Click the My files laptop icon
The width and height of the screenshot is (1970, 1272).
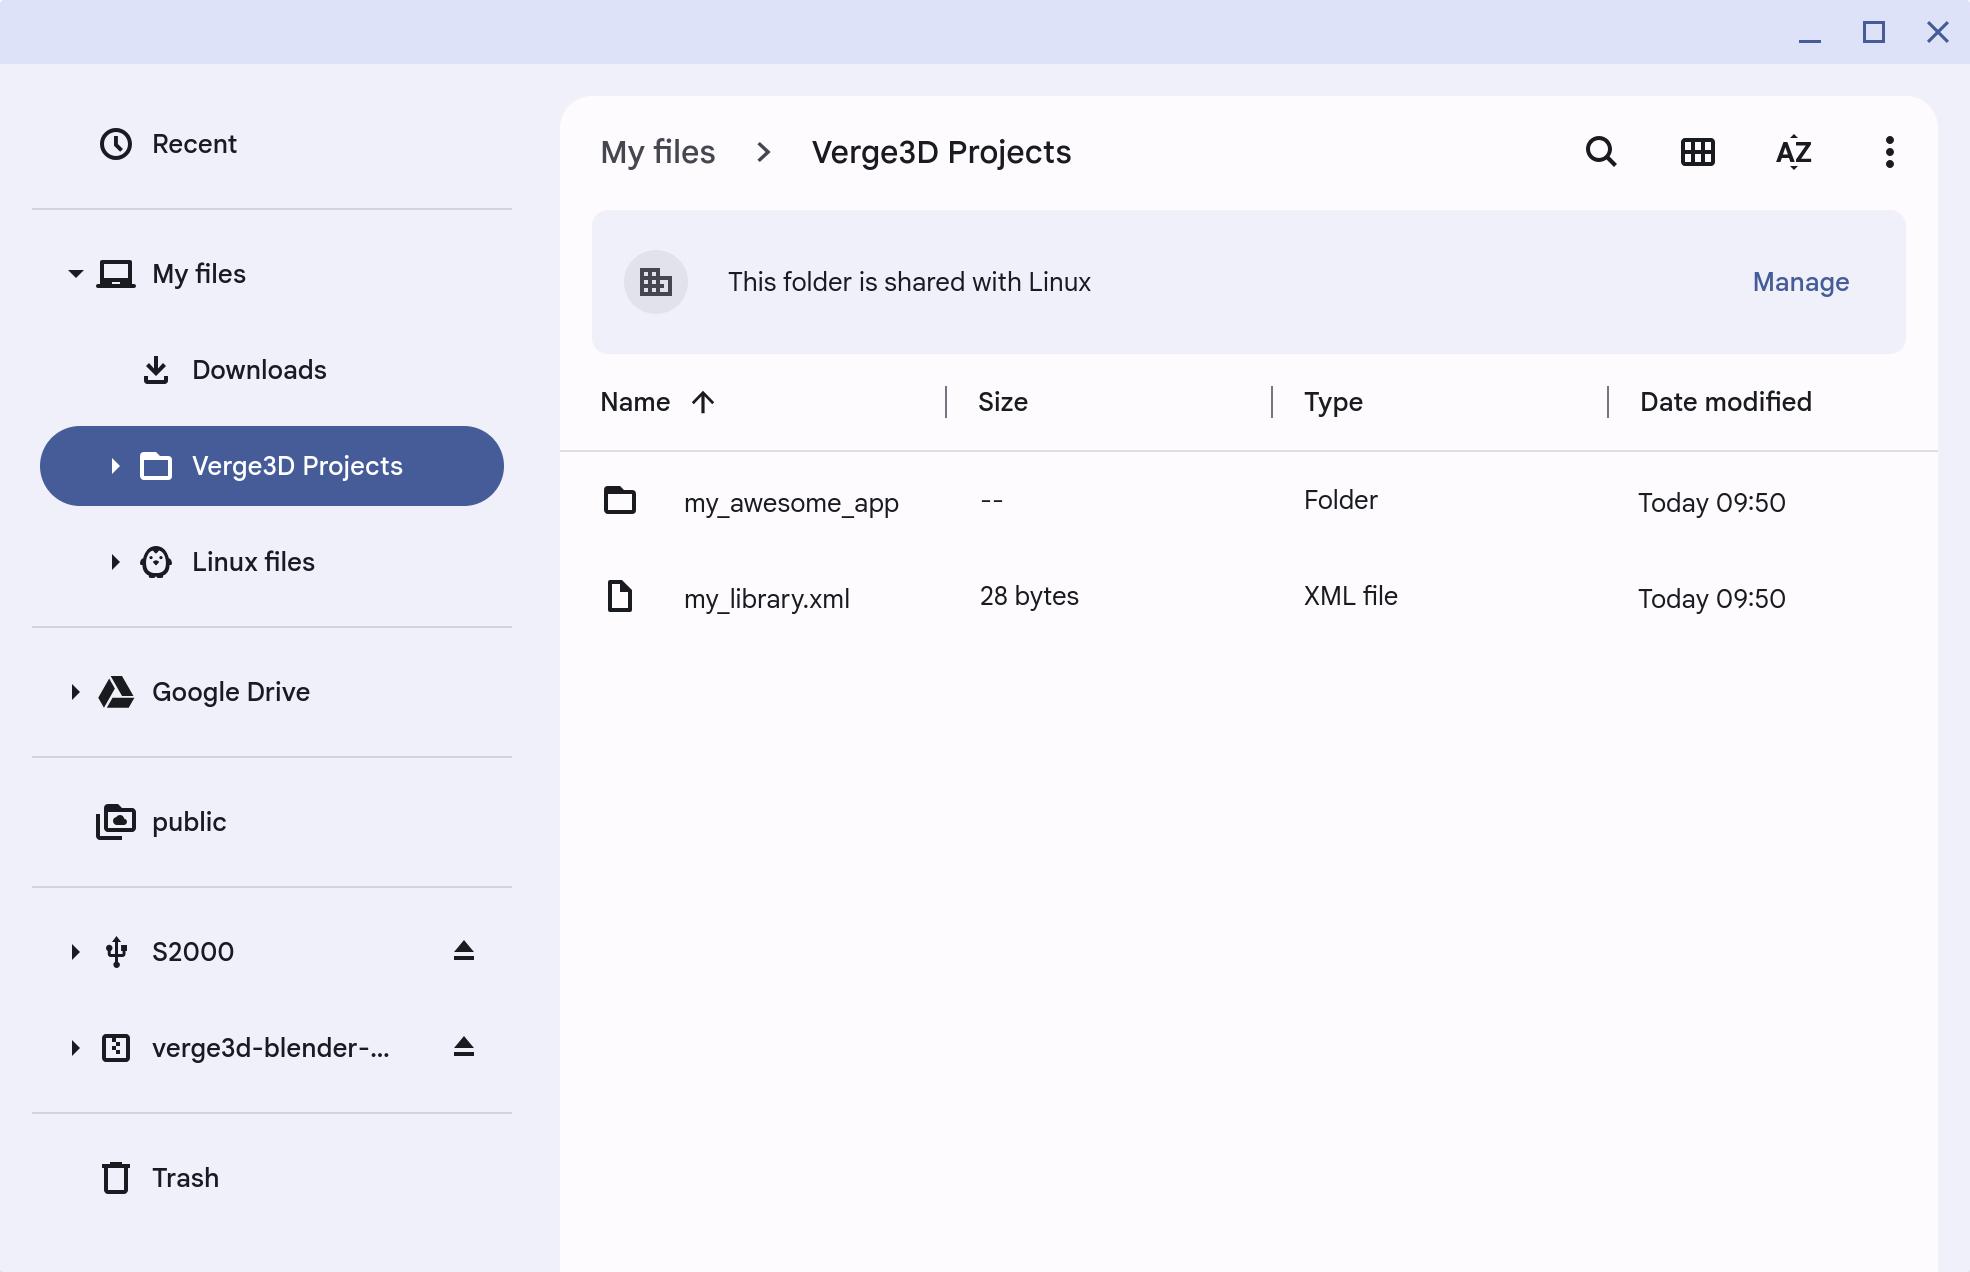(116, 274)
